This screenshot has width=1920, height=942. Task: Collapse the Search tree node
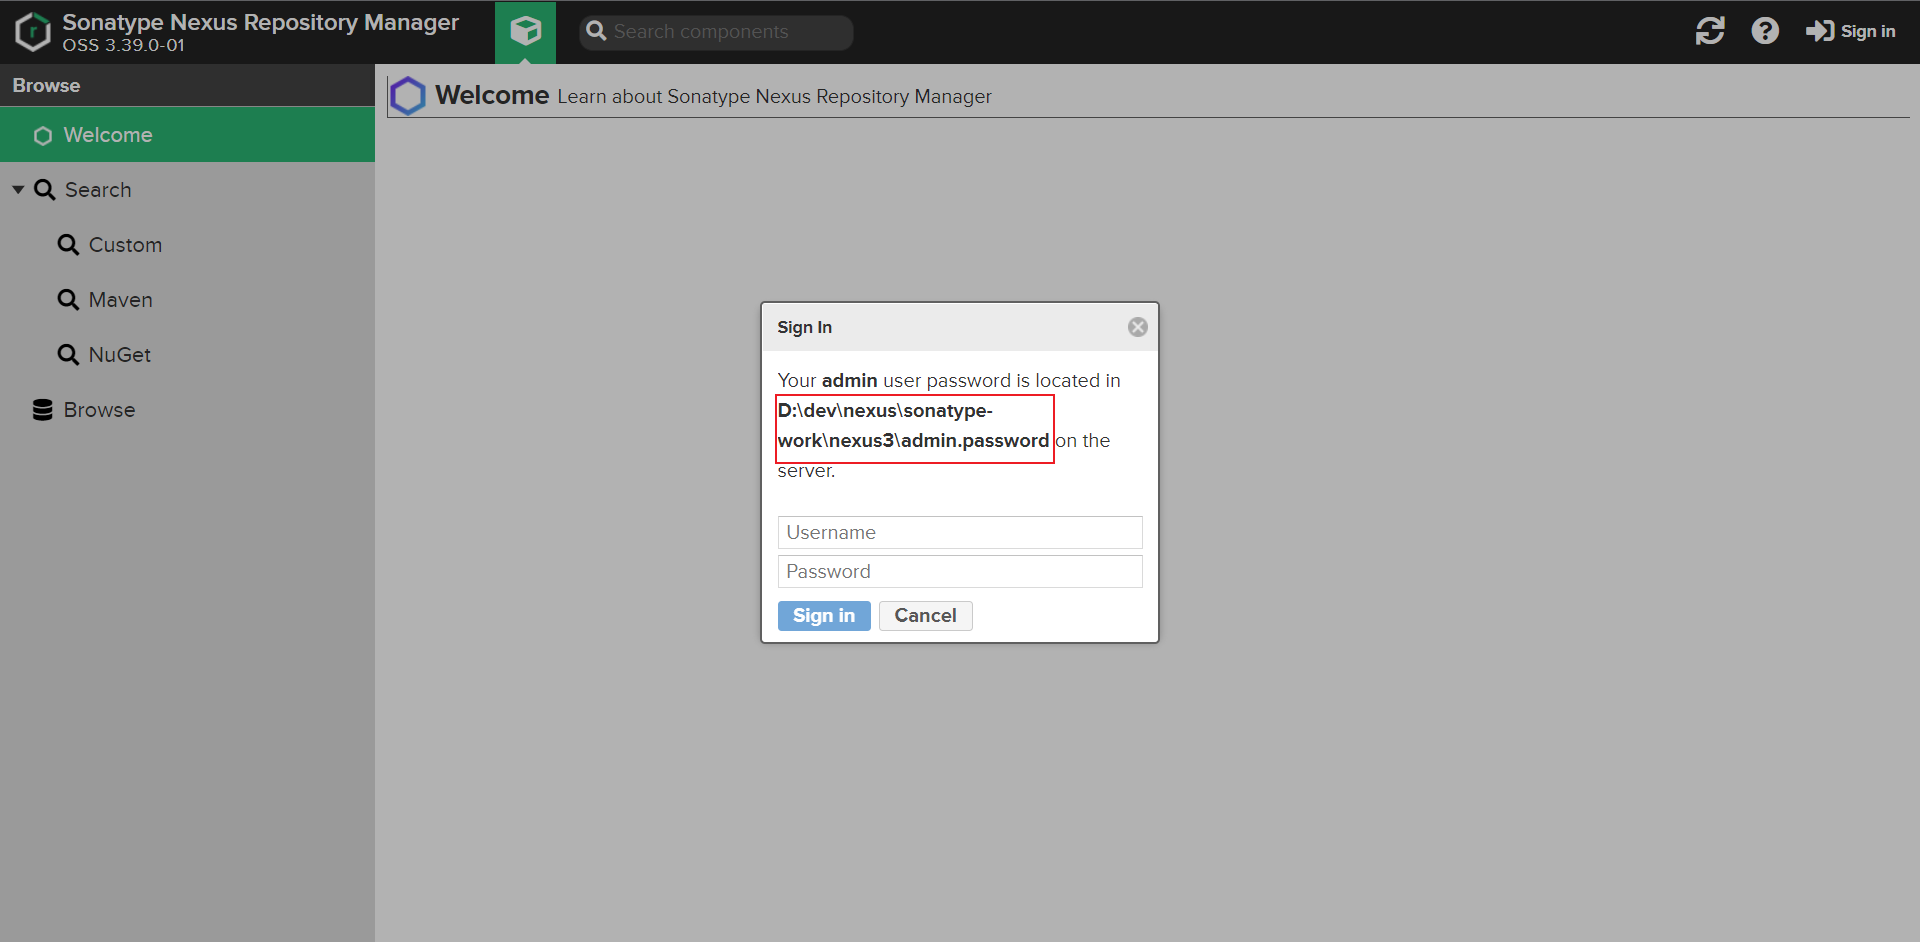point(18,190)
